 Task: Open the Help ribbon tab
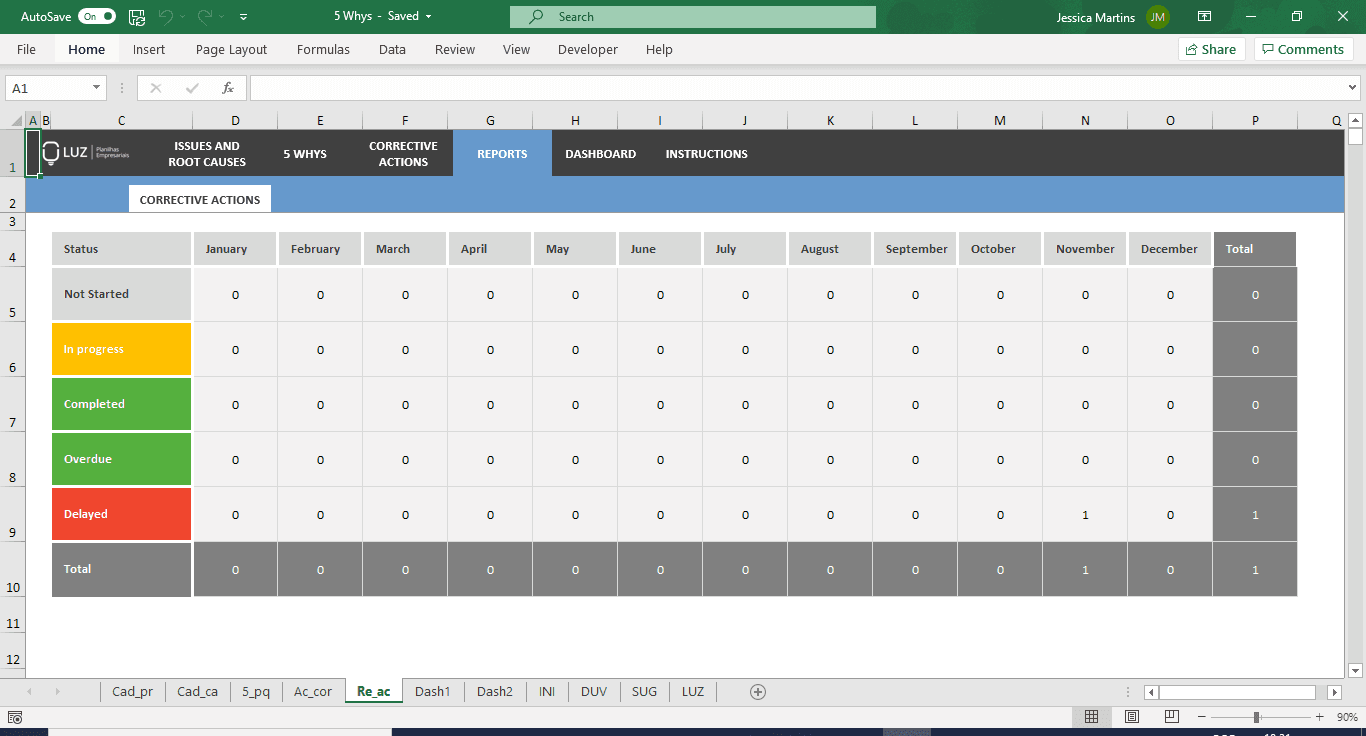(x=659, y=49)
